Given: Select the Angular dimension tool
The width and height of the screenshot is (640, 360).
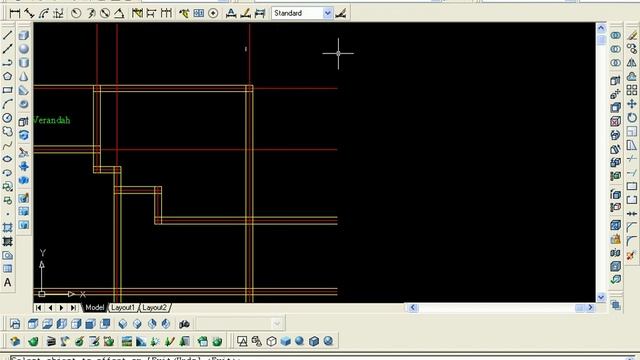Looking at the screenshot, I should tap(119, 13).
